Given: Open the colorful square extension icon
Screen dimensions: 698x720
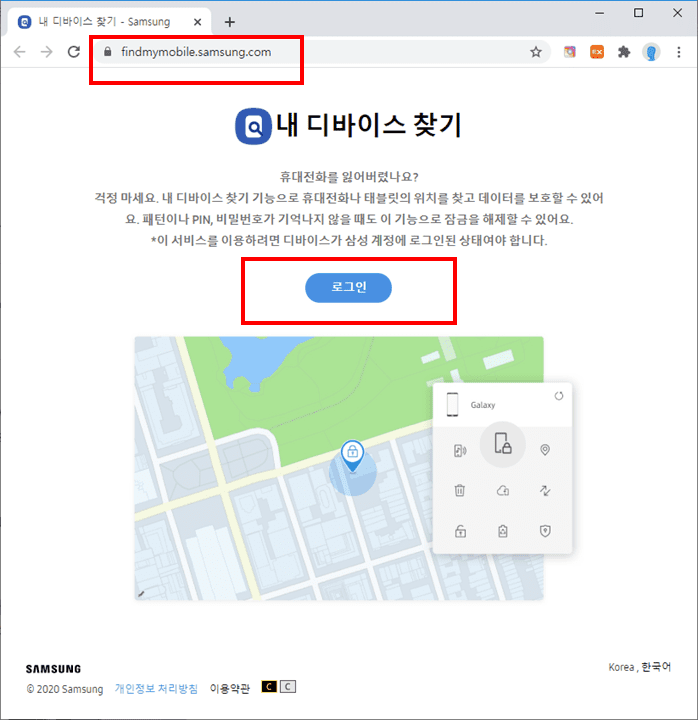Looking at the screenshot, I should pyautogui.click(x=570, y=52).
